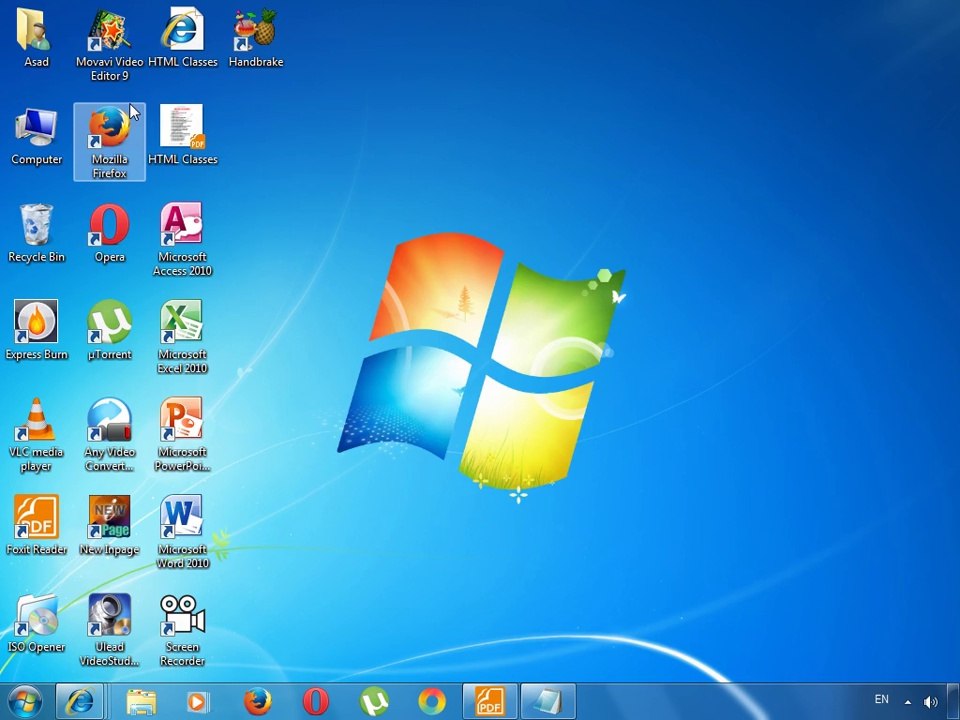
Task: Select the µTorrent desktop shortcut
Action: point(110,330)
